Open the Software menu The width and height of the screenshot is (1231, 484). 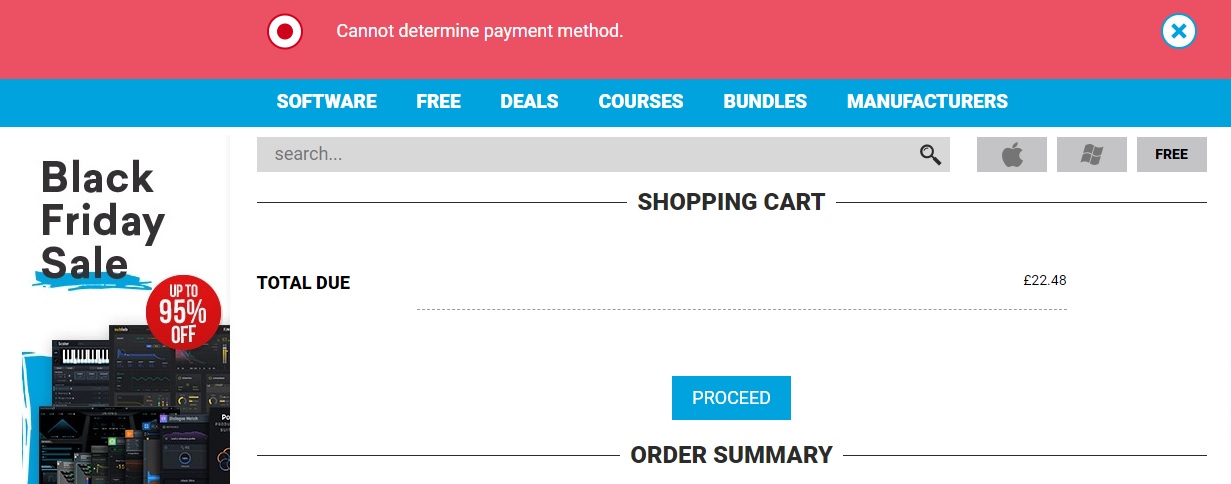click(x=326, y=101)
